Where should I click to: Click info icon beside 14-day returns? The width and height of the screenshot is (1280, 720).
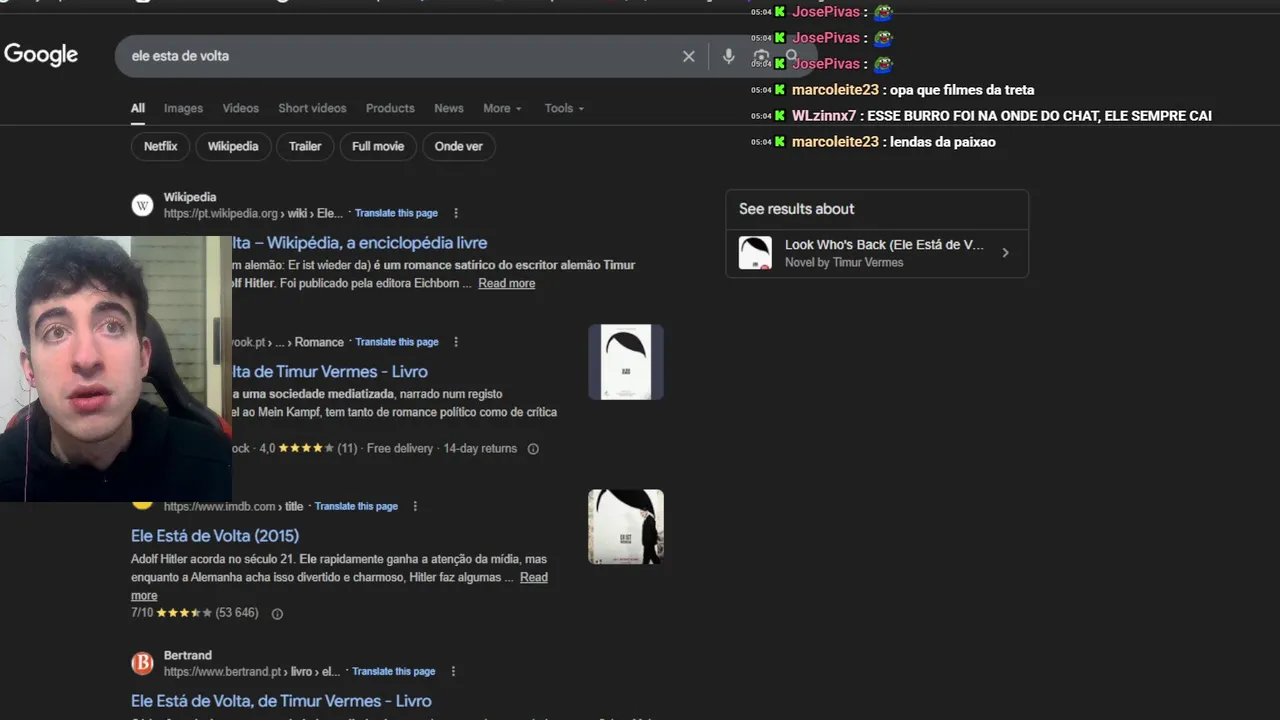(533, 449)
